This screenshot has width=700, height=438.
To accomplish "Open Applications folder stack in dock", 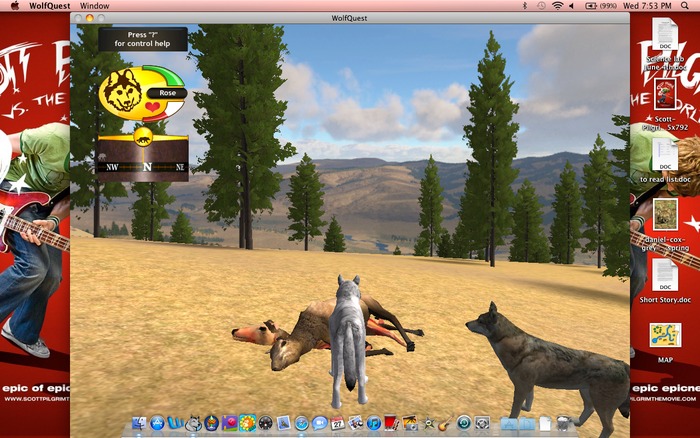I will tap(508, 423).
